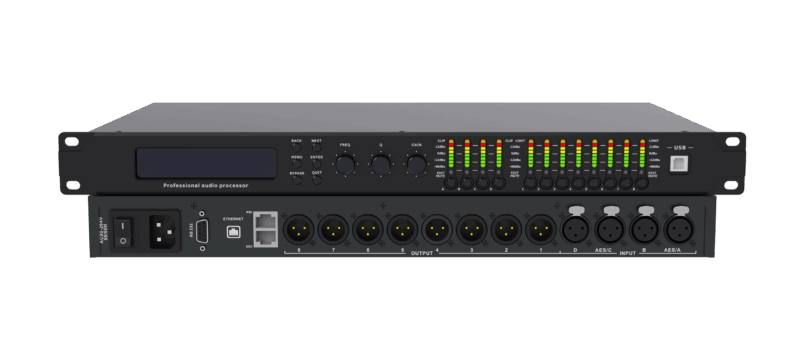The width and height of the screenshot is (800, 364).
Task: Click the Professional audio processor label
Action: 206,186
